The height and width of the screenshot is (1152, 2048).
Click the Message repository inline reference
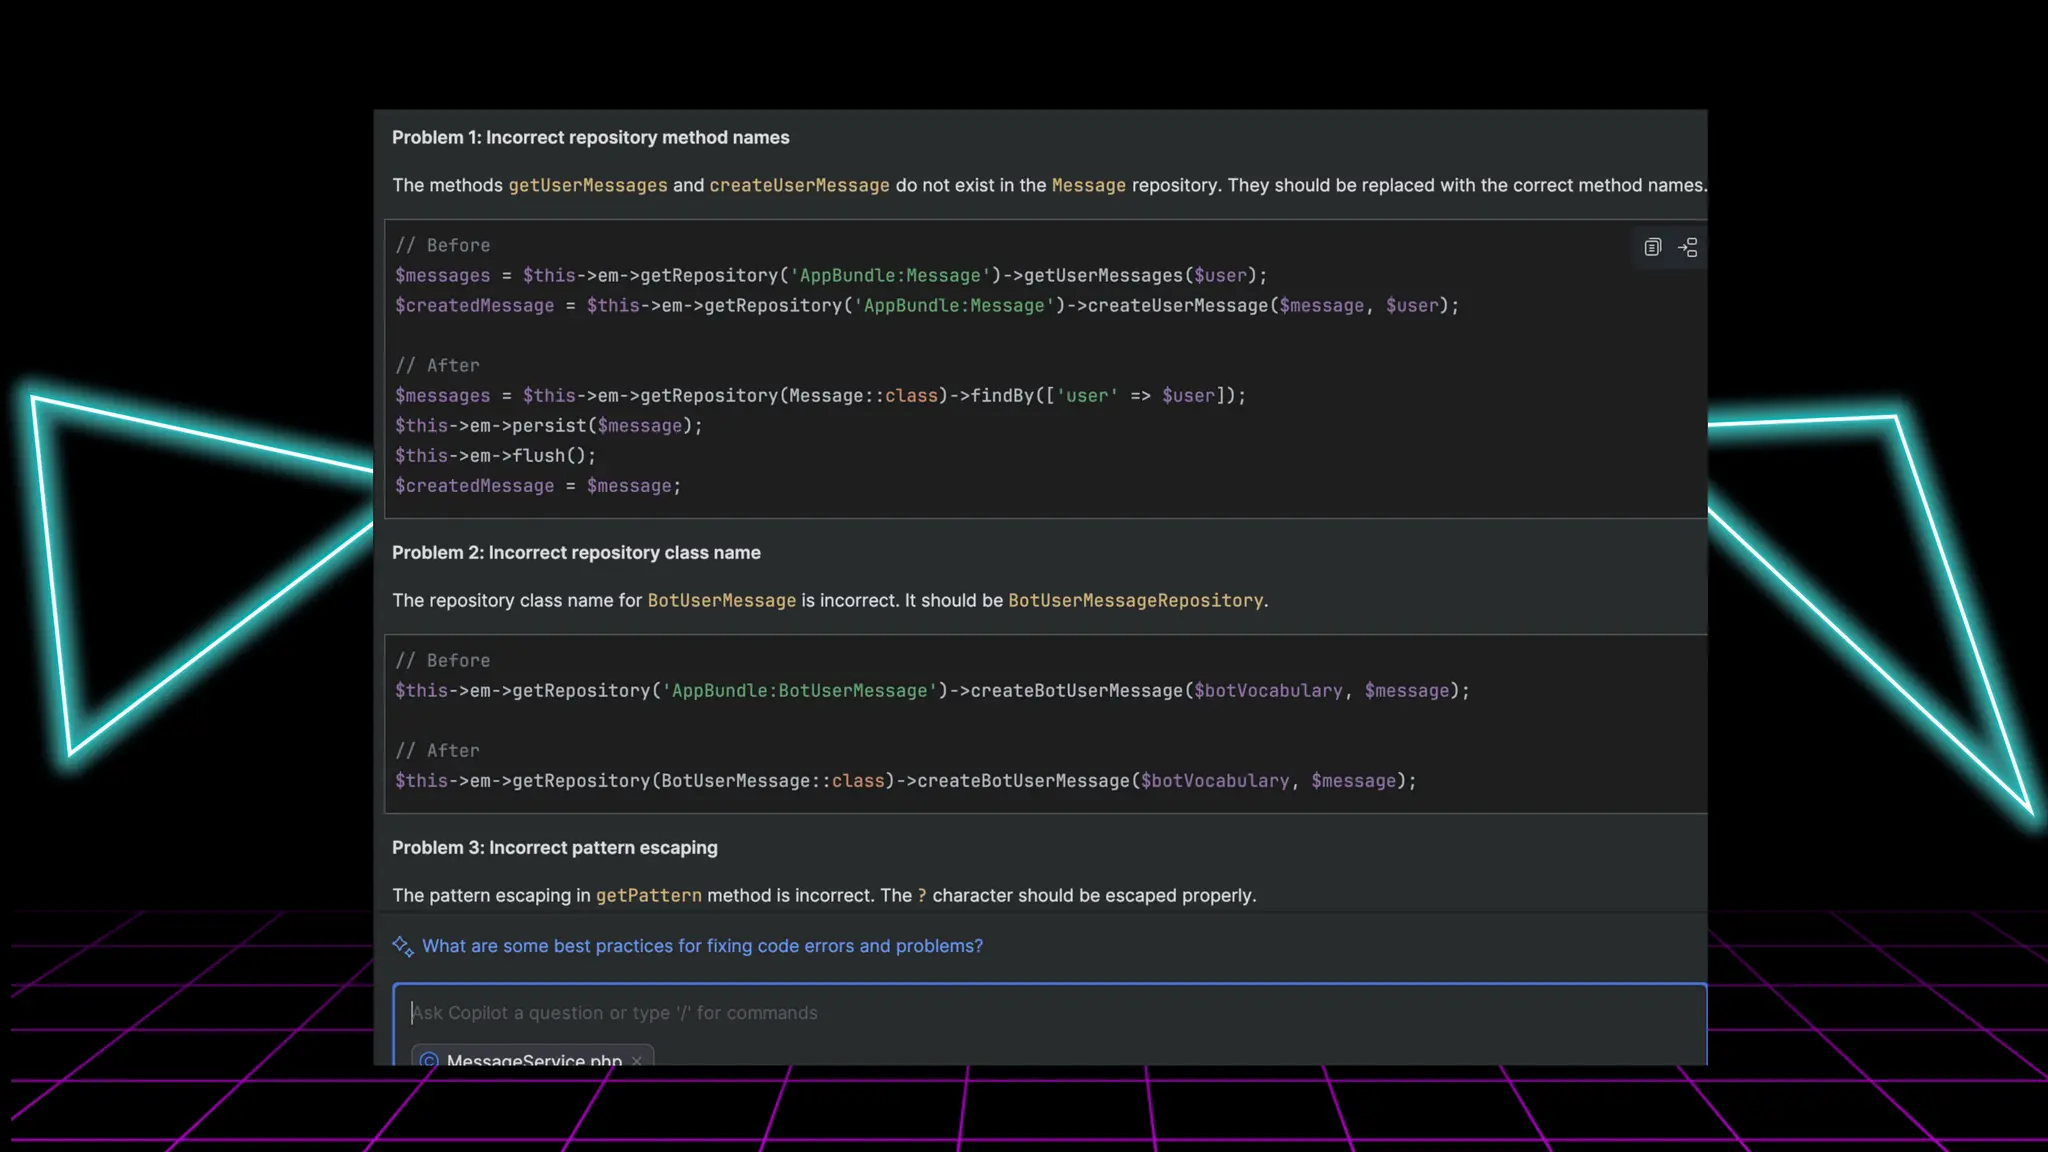pos(1088,185)
